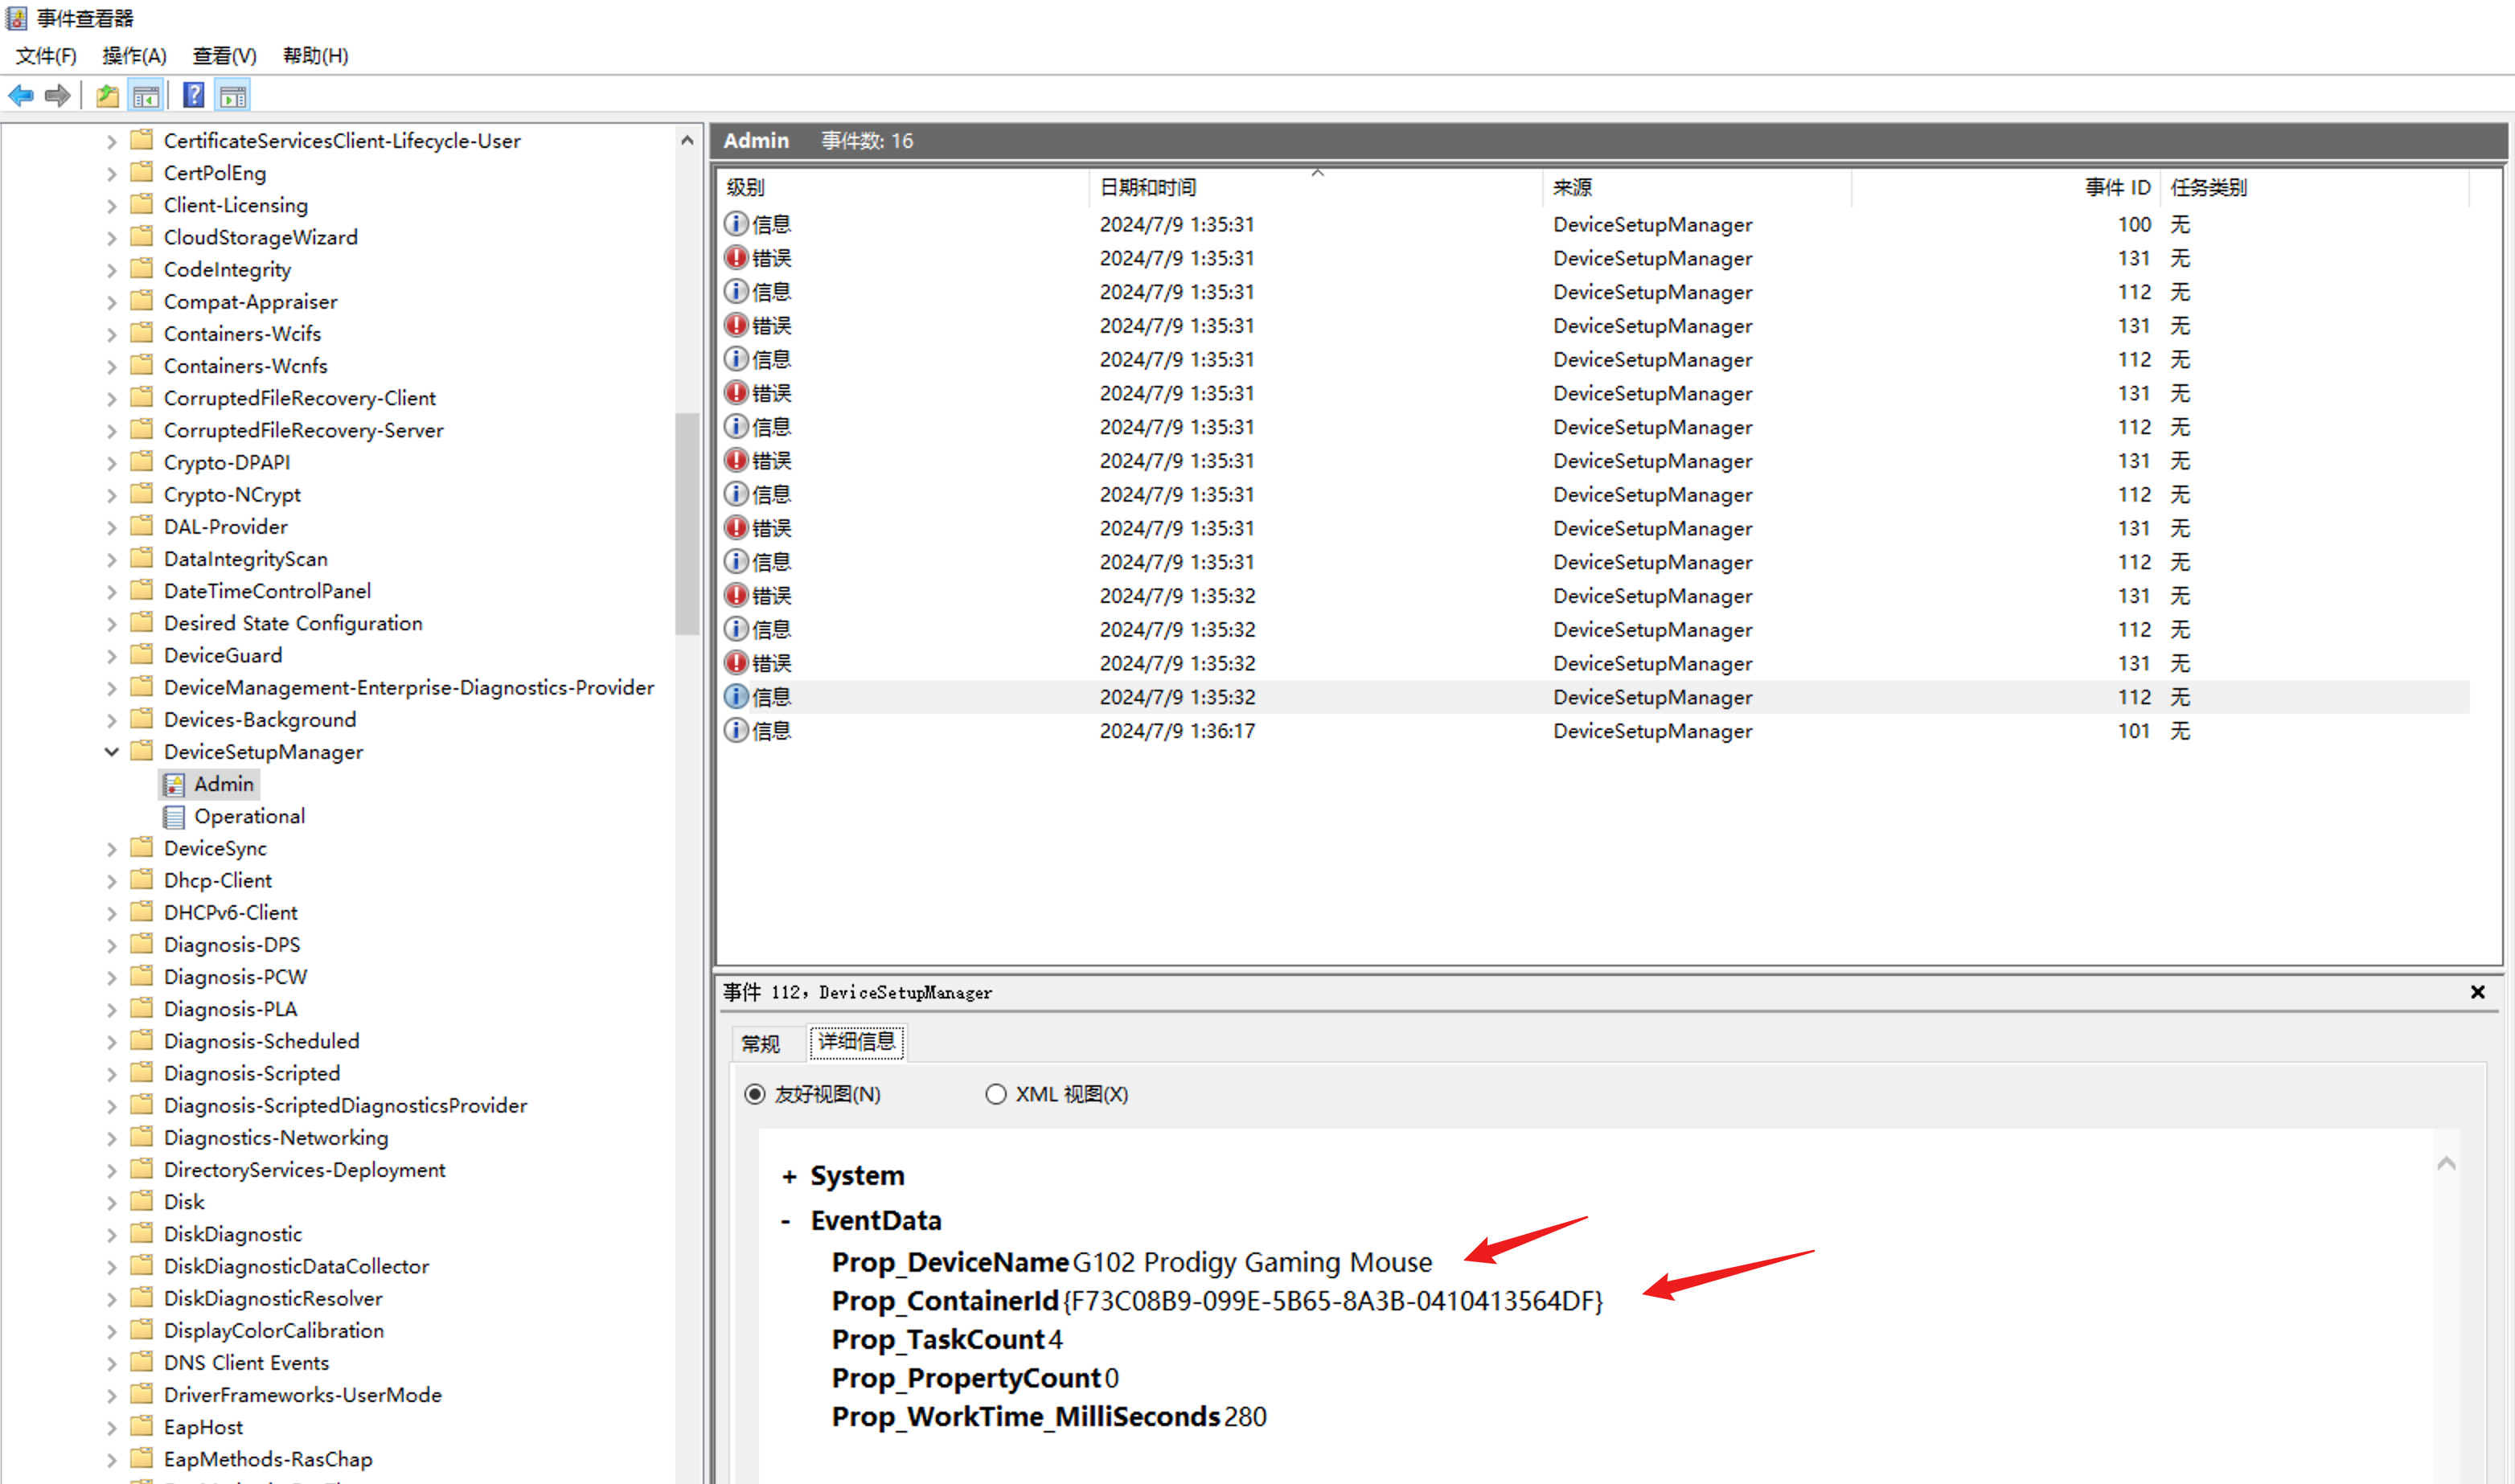Collapse the DeviceSetupManager tree folder
The image size is (2515, 1484).
pyautogui.click(x=112, y=752)
